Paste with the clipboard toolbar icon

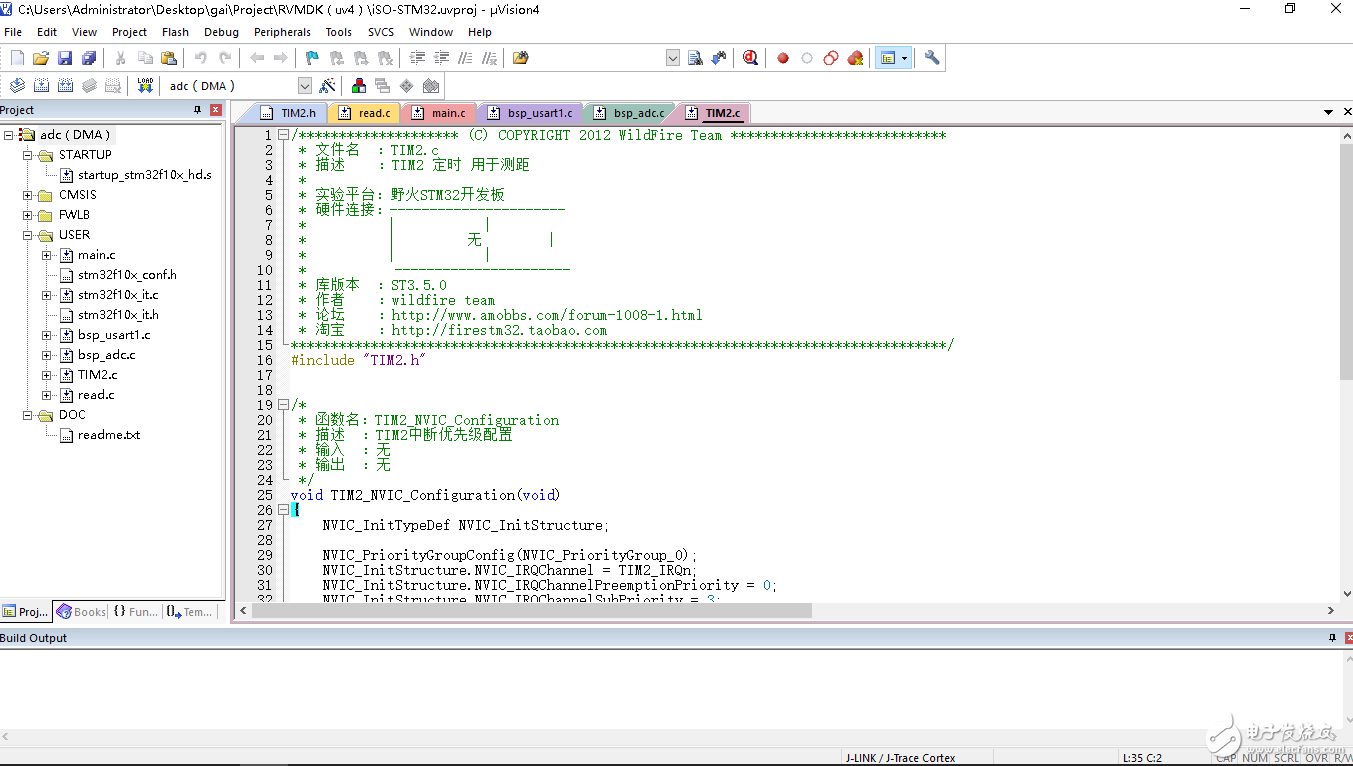[169, 58]
